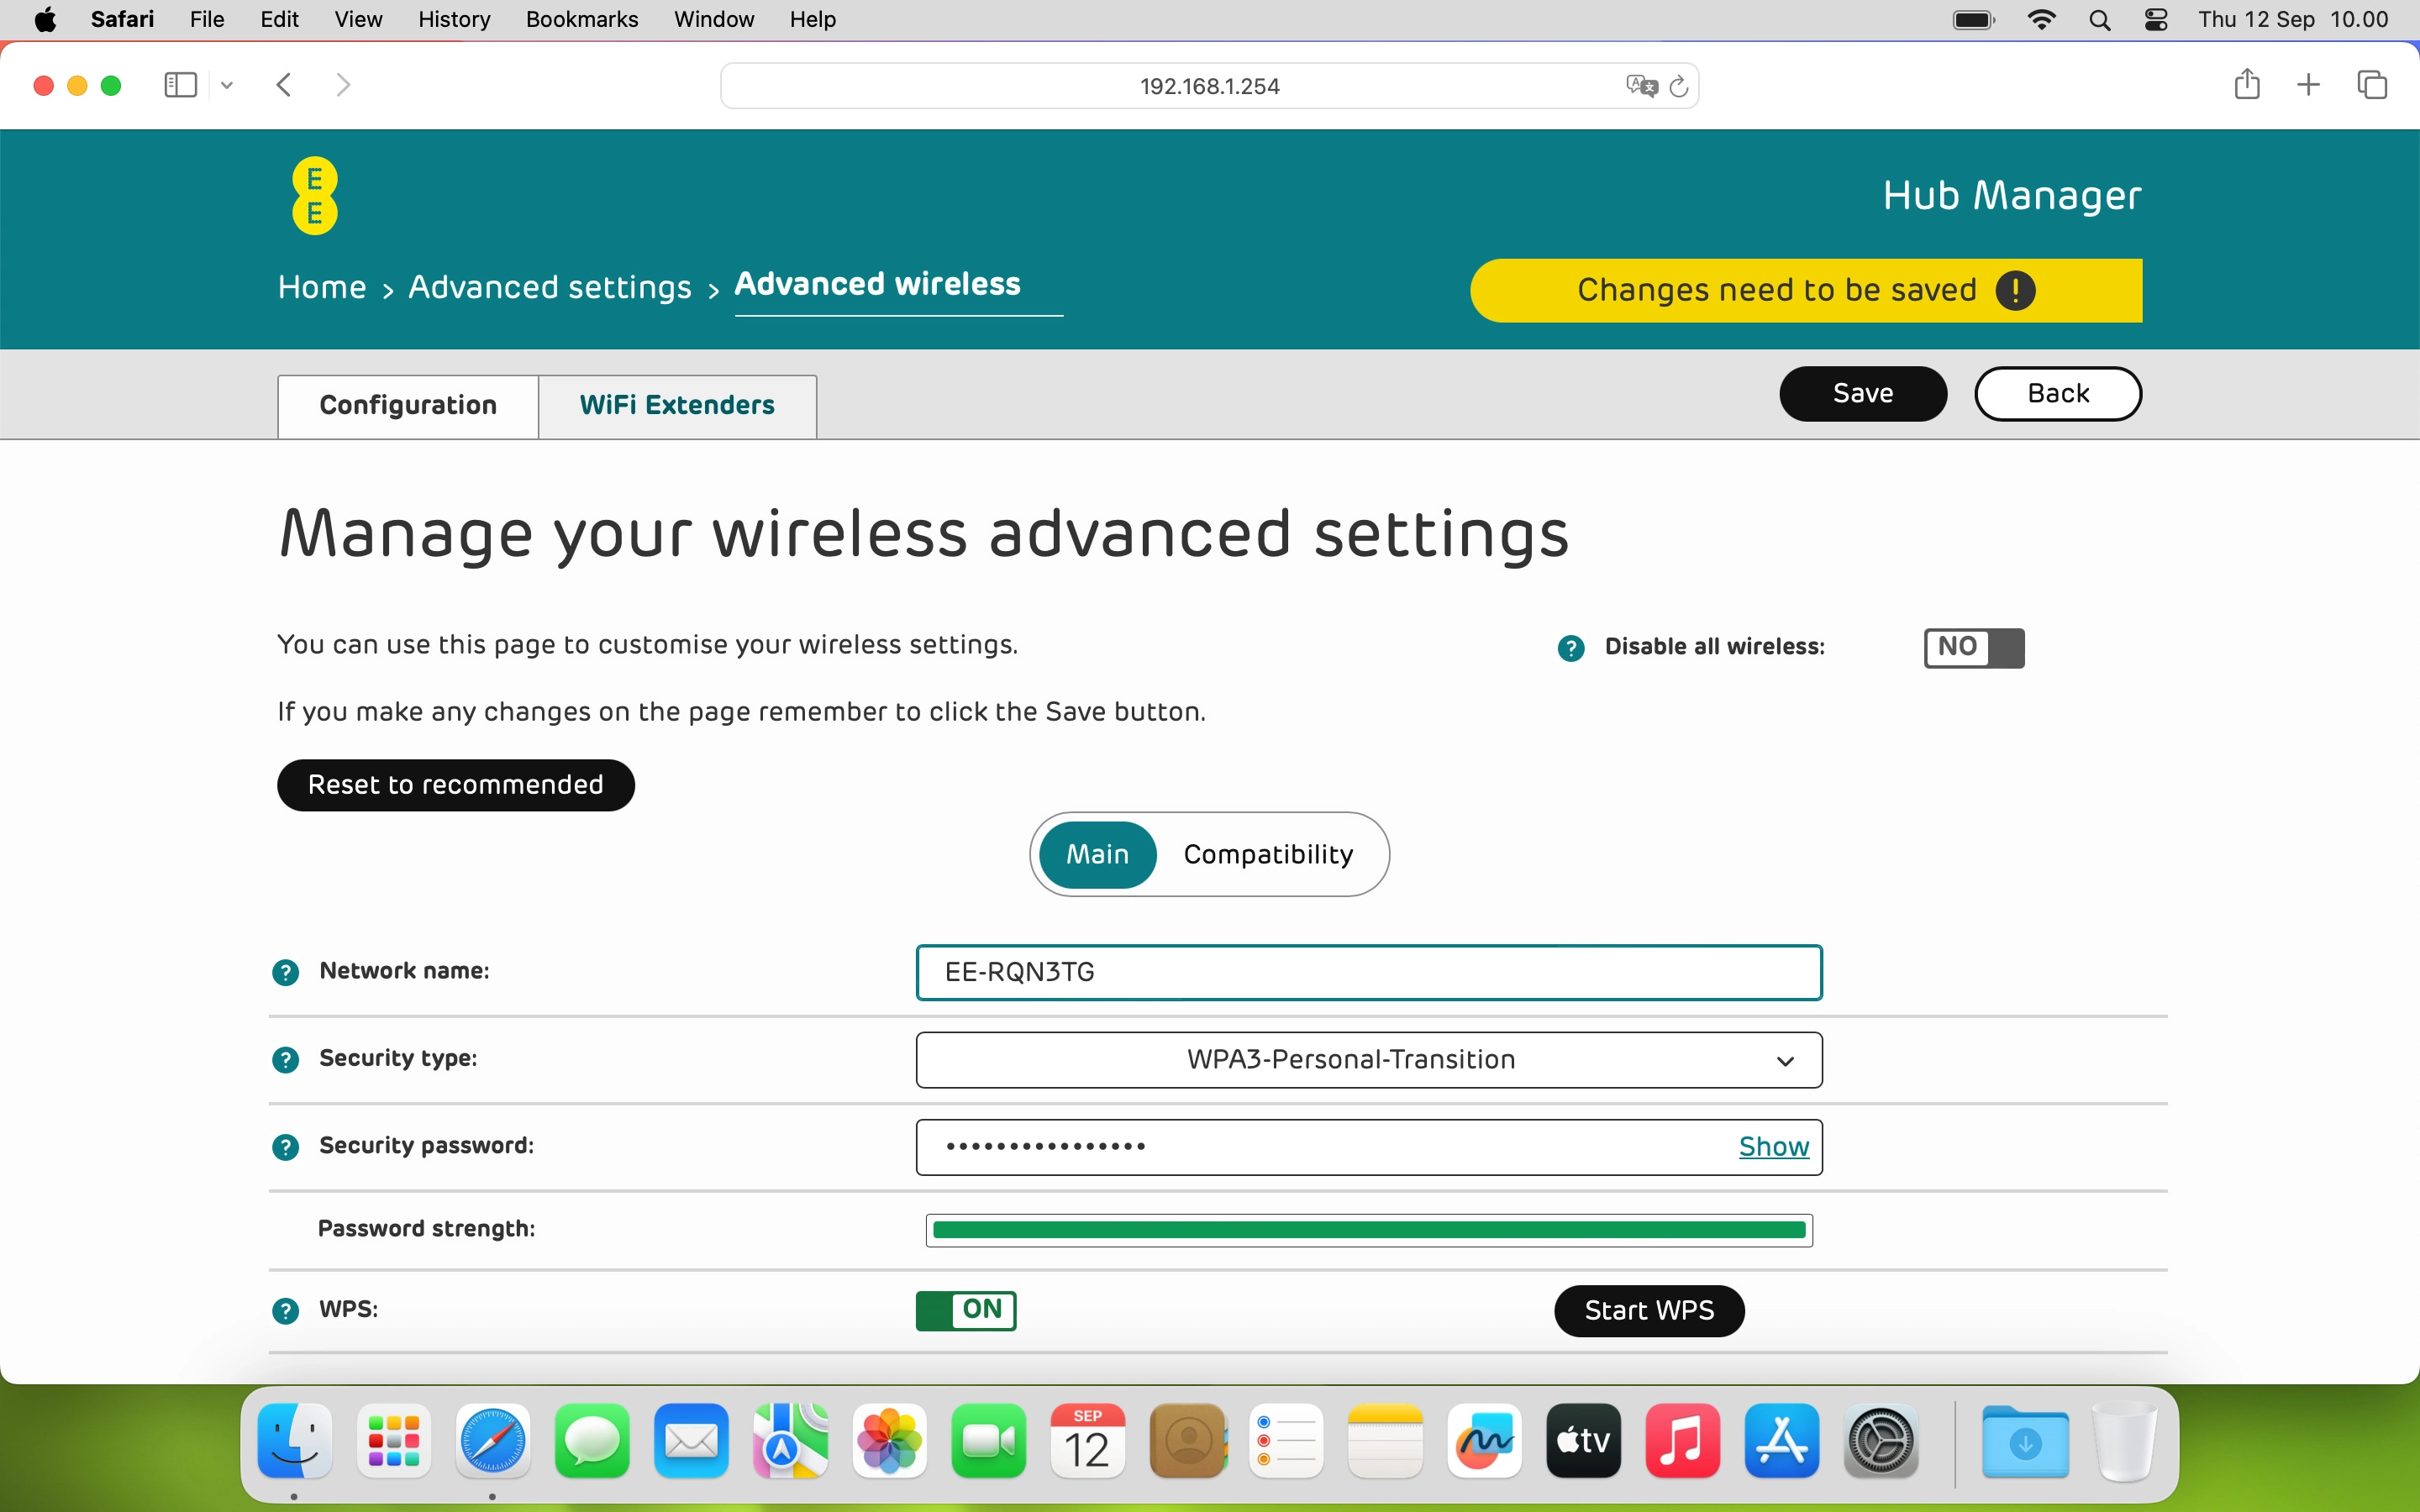Viewport: 2420px width, 1512px height.
Task: Click Show link in password field
Action: [x=1773, y=1147]
